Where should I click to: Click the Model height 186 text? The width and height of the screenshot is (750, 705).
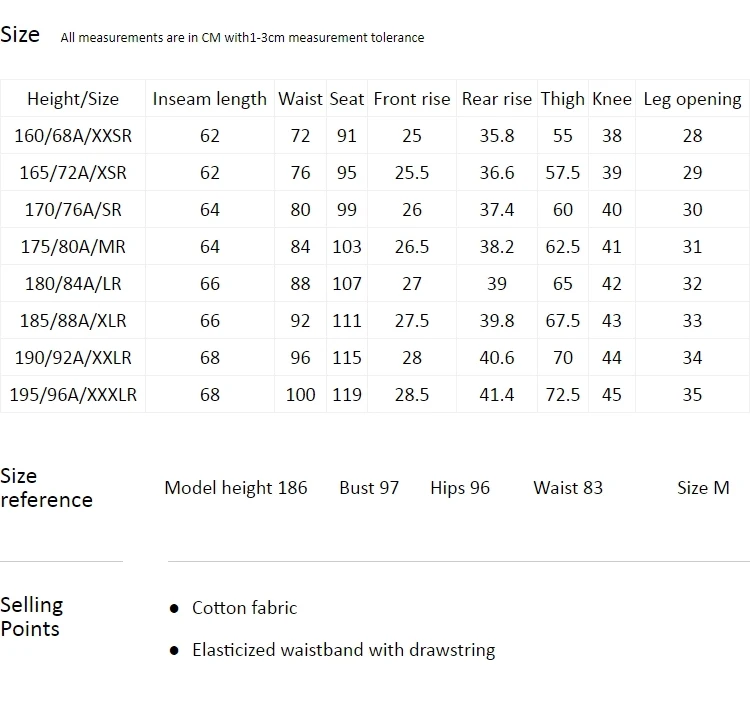point(236,488)
